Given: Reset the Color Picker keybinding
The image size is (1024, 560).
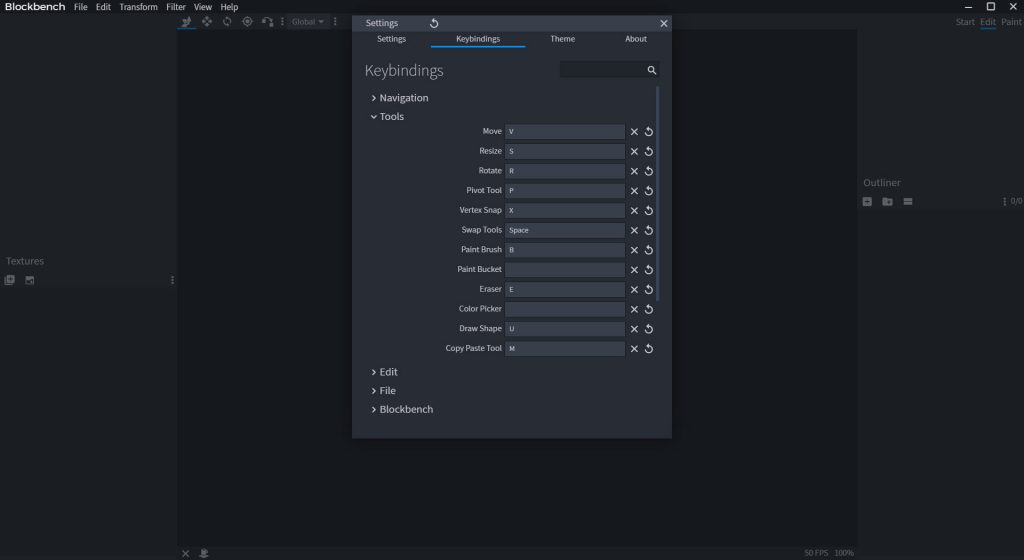Looking at the screenshot, I should (648, 309).
